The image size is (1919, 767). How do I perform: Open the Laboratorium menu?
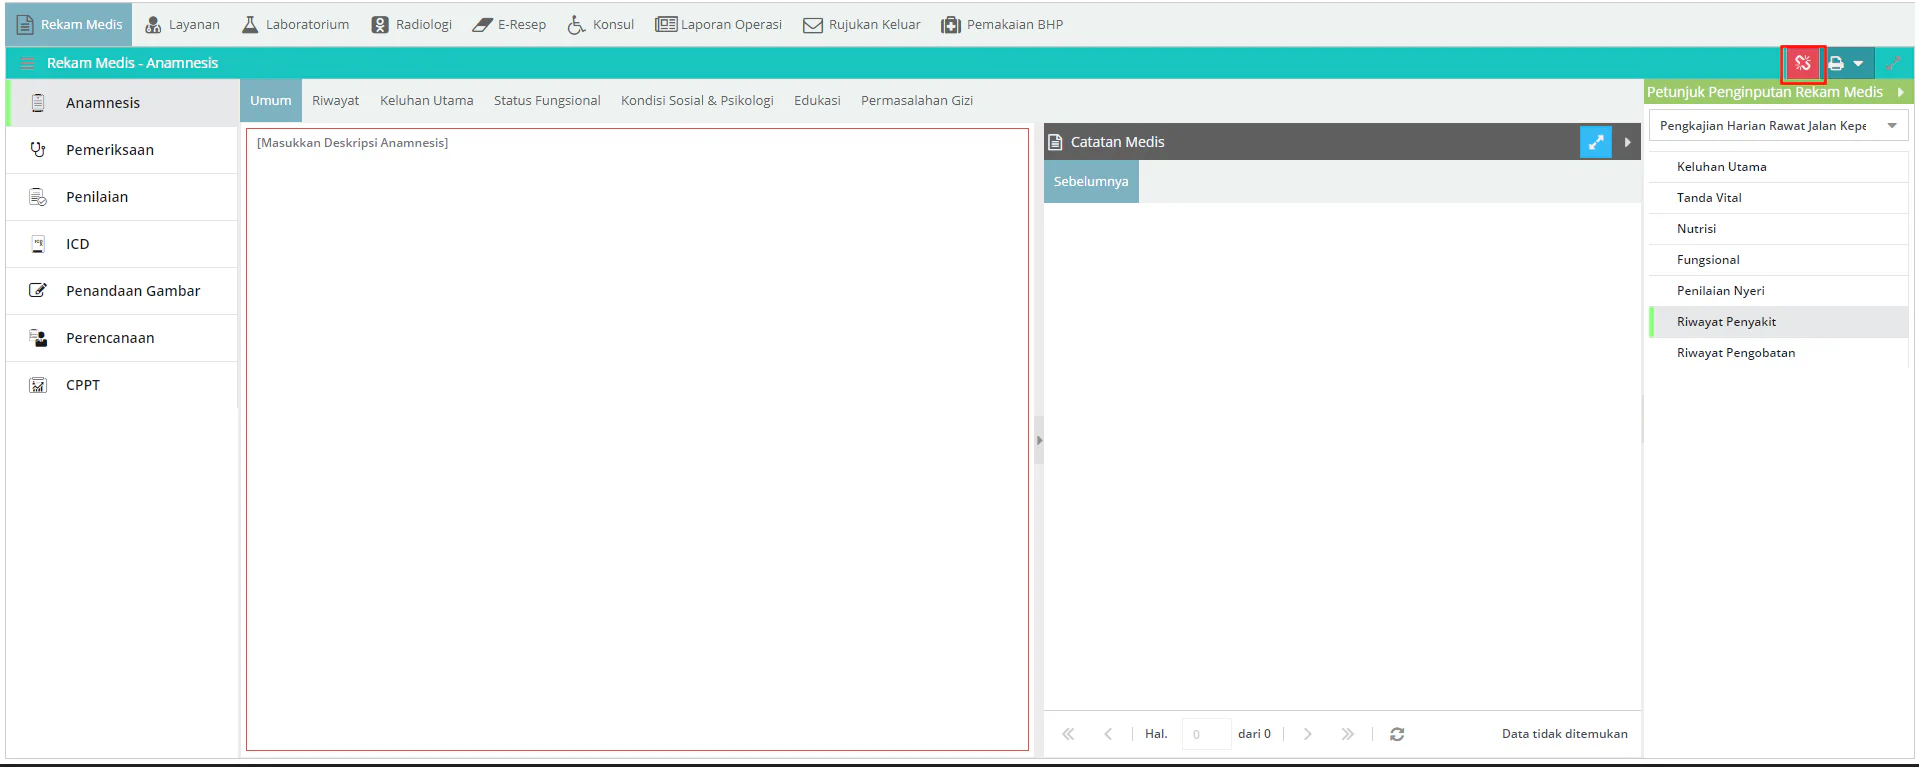point(296,24)
